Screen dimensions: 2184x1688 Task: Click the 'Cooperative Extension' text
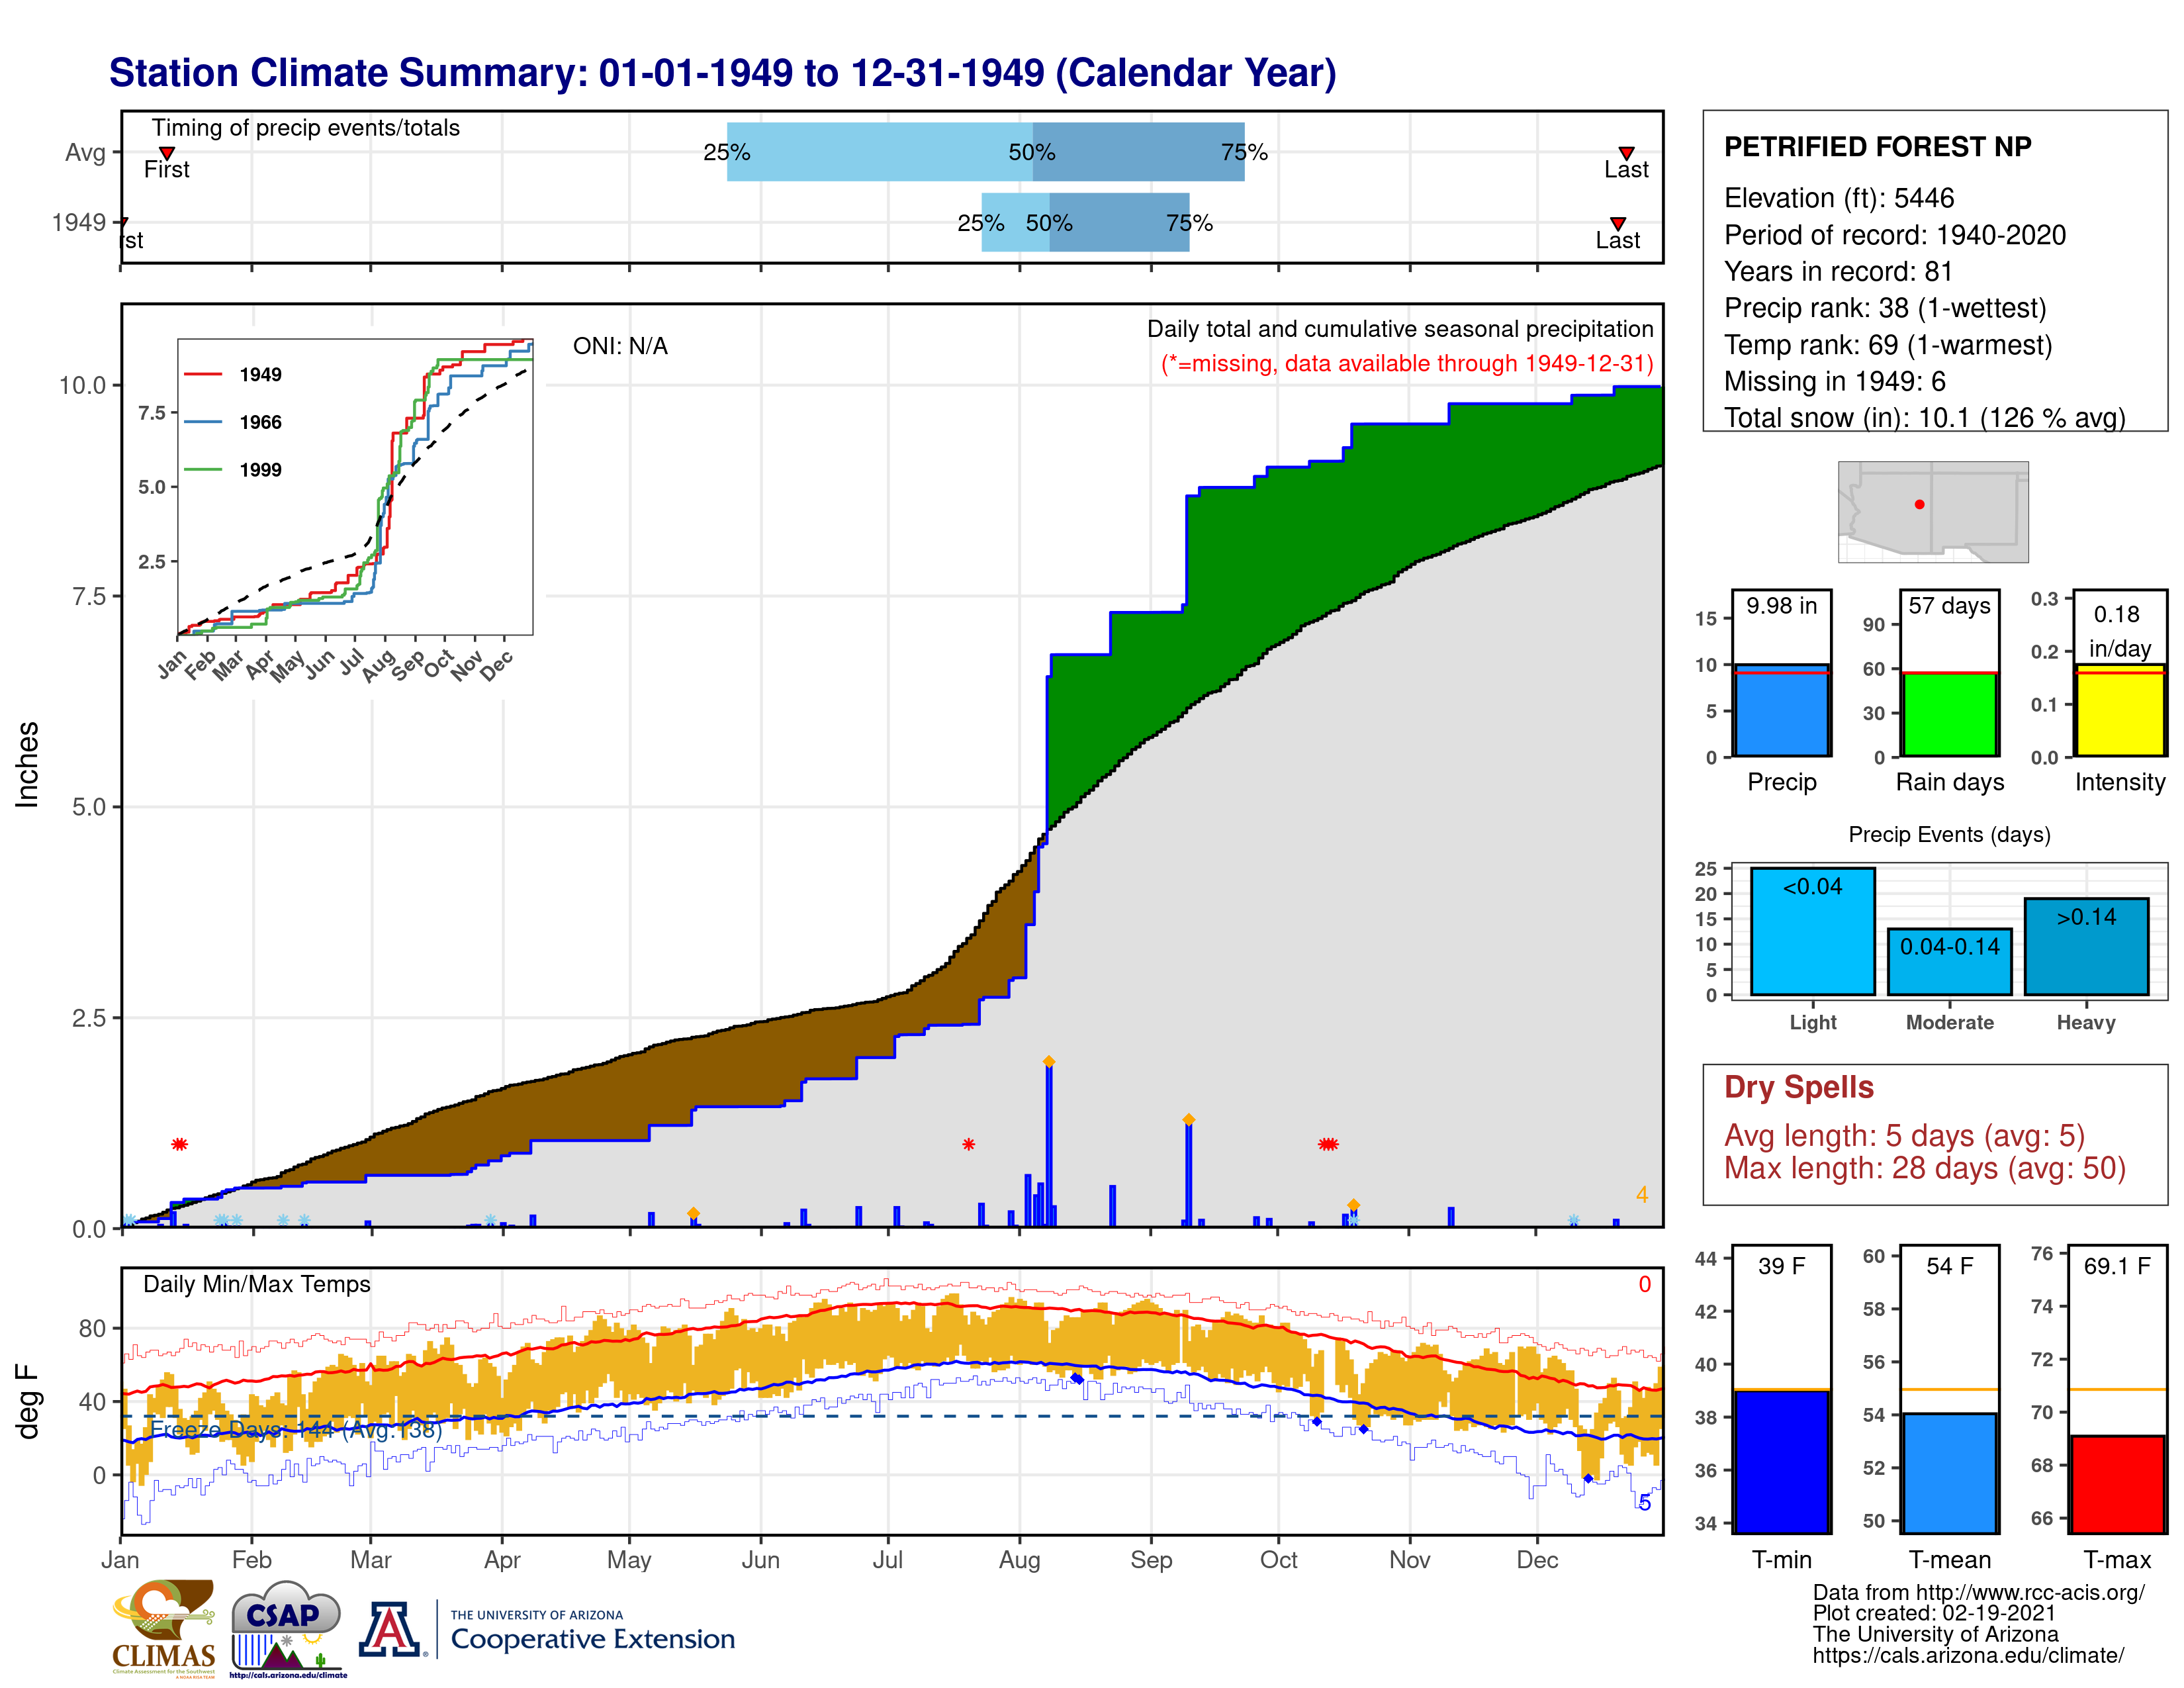click(593, 1639)
